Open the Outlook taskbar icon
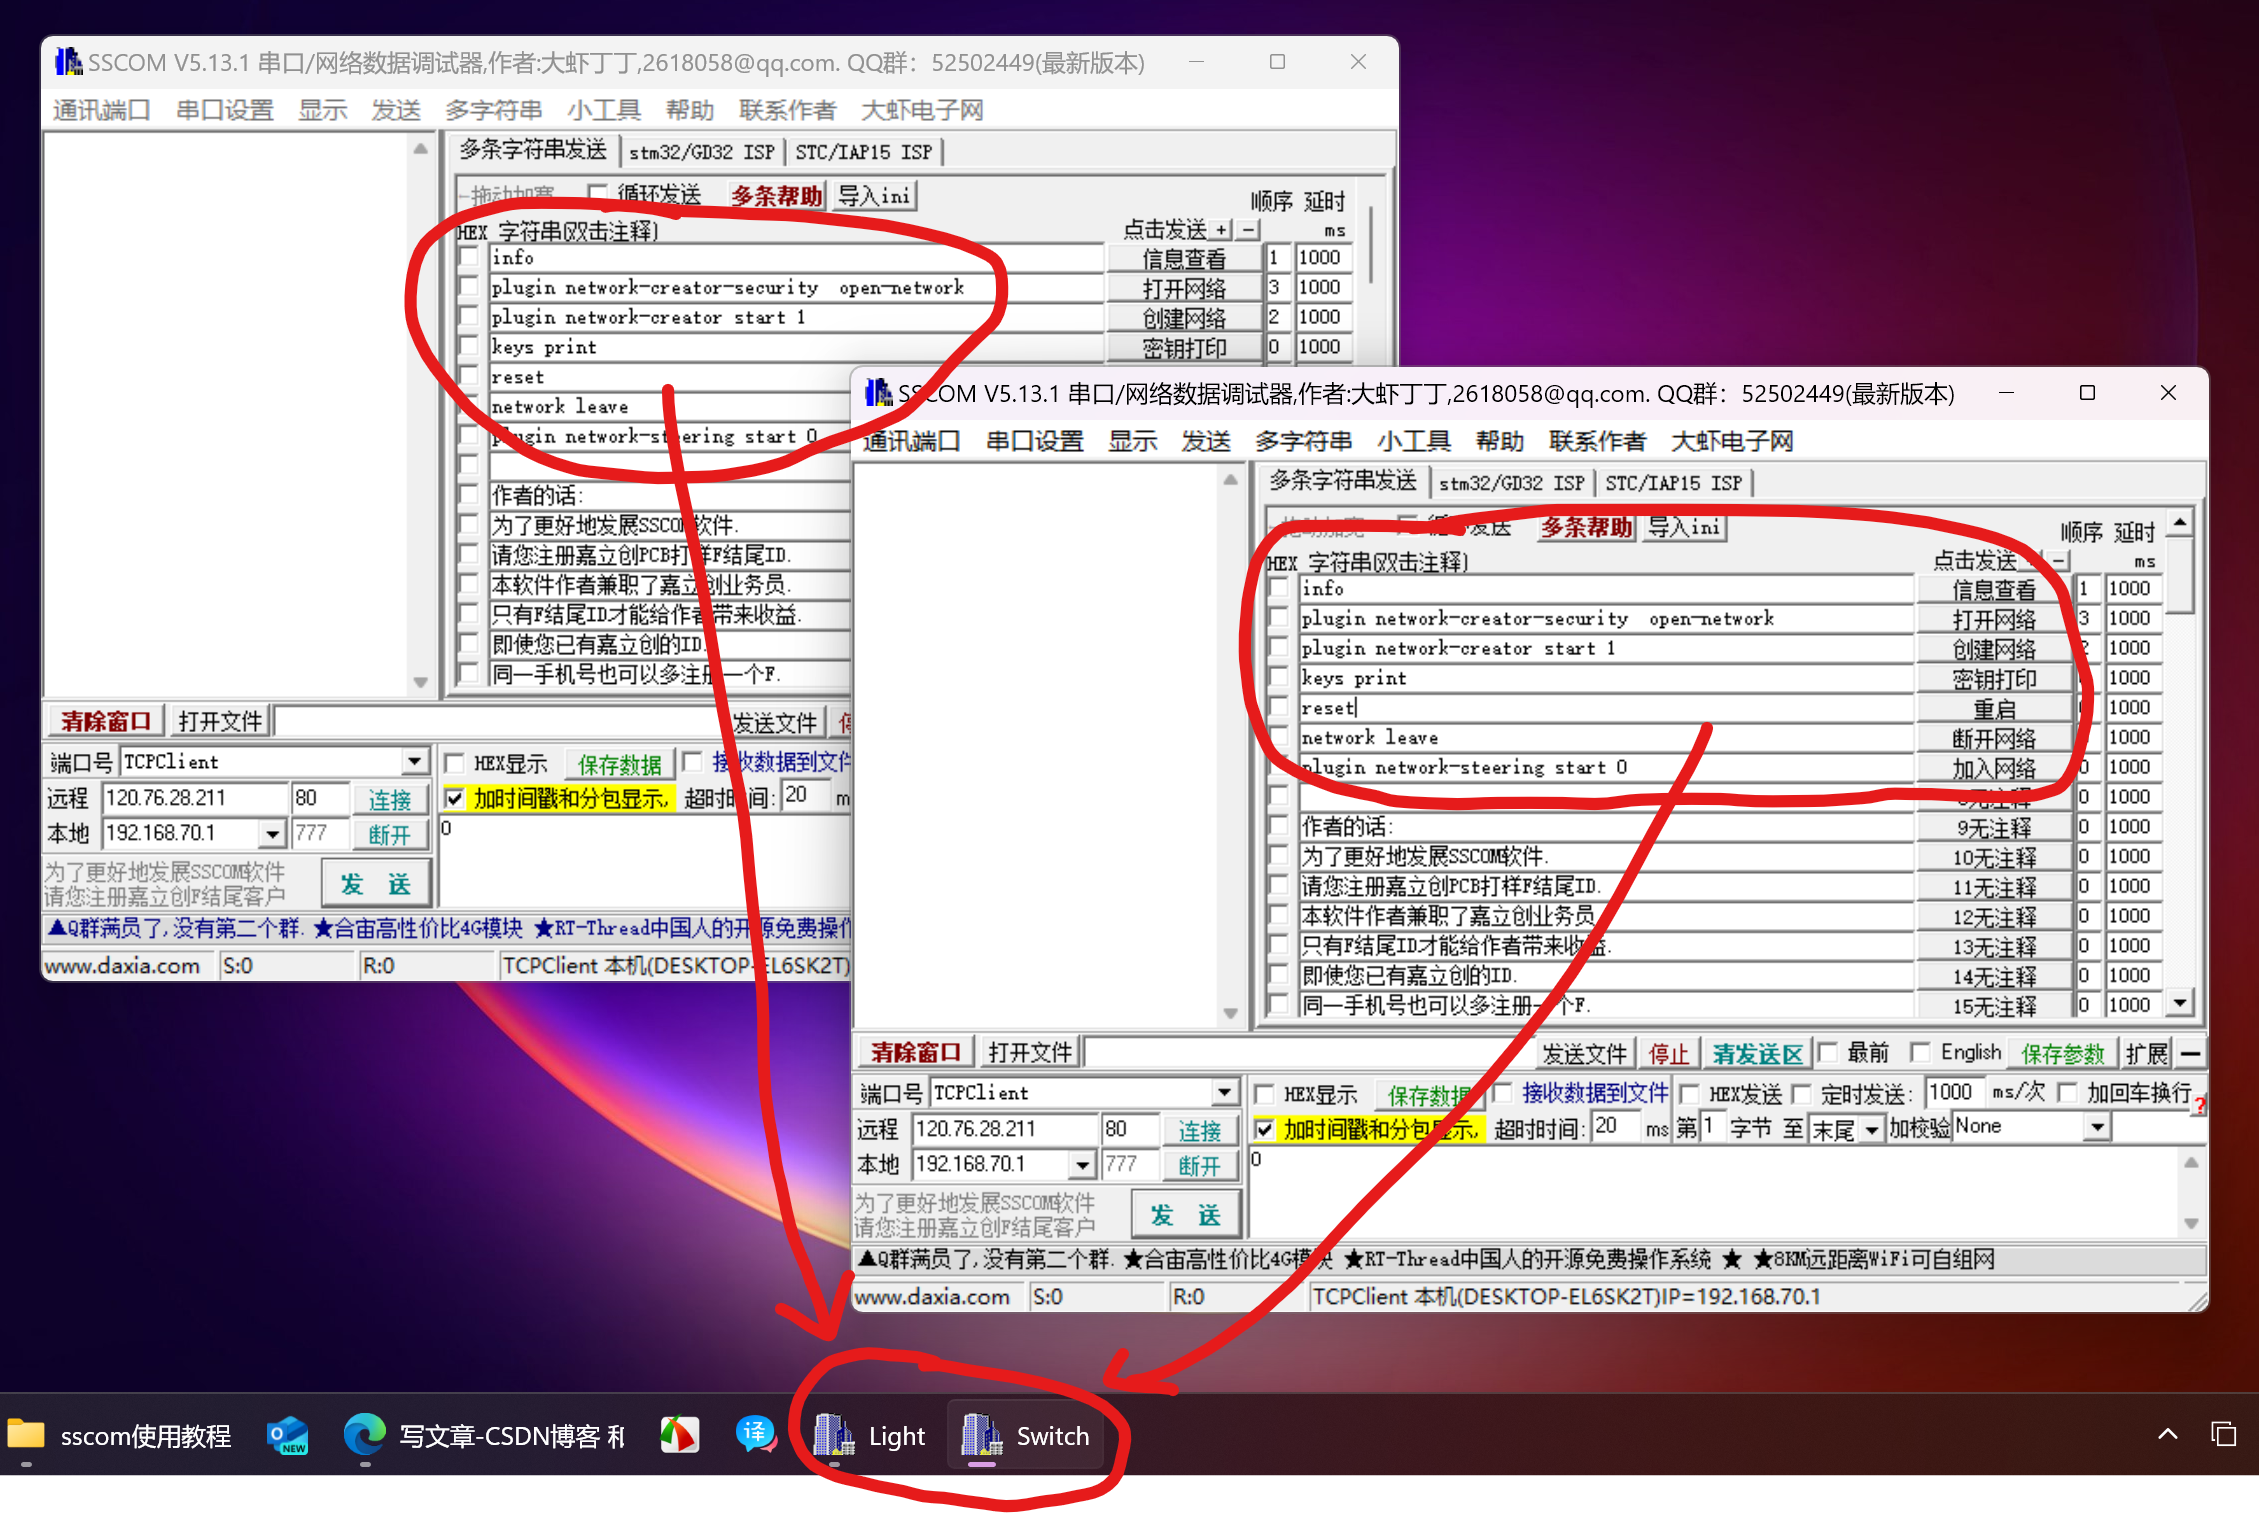The image size is (2259, 1514). (288, 1436)
